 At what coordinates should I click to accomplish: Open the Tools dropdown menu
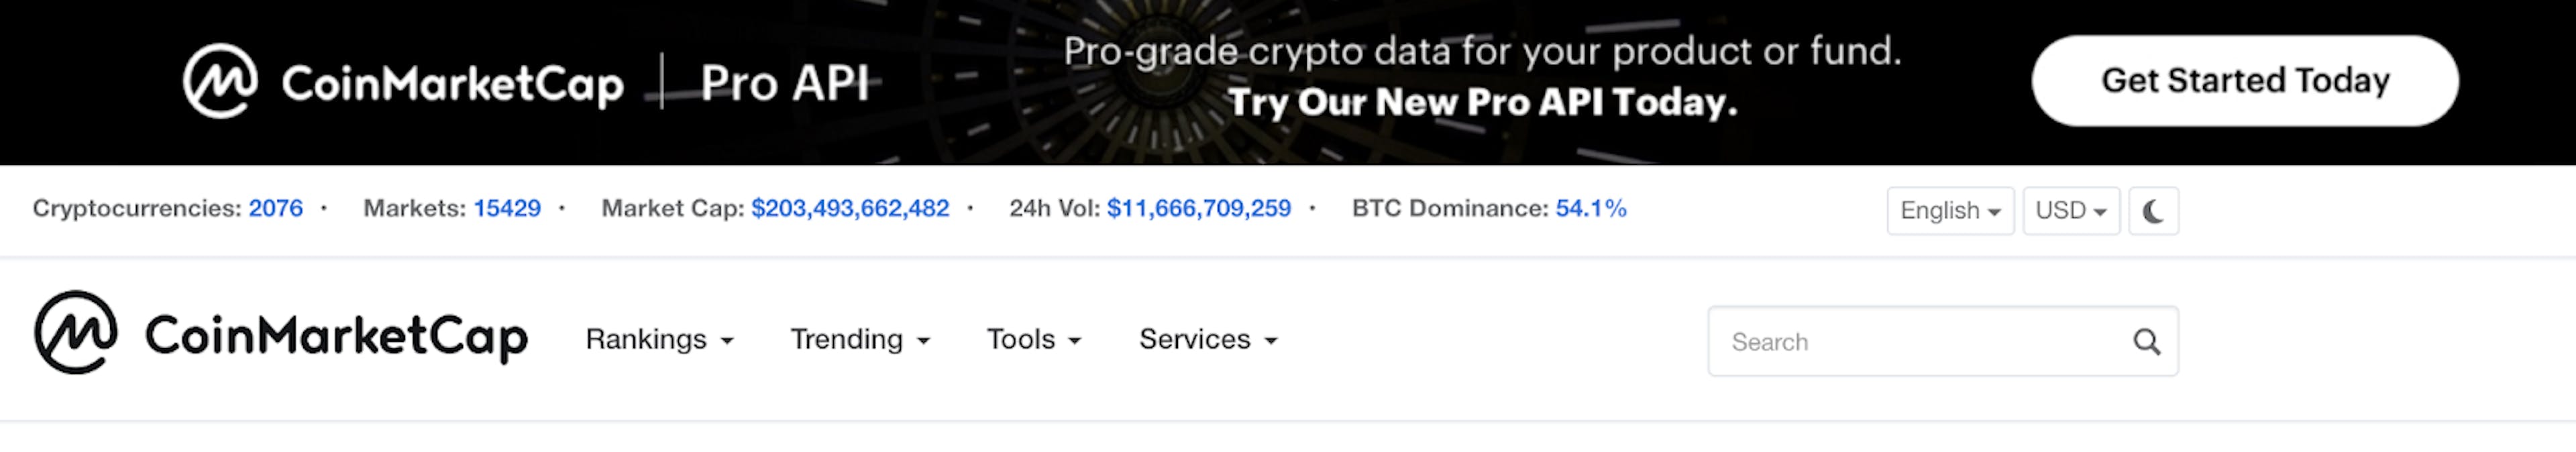(1034, 340)
